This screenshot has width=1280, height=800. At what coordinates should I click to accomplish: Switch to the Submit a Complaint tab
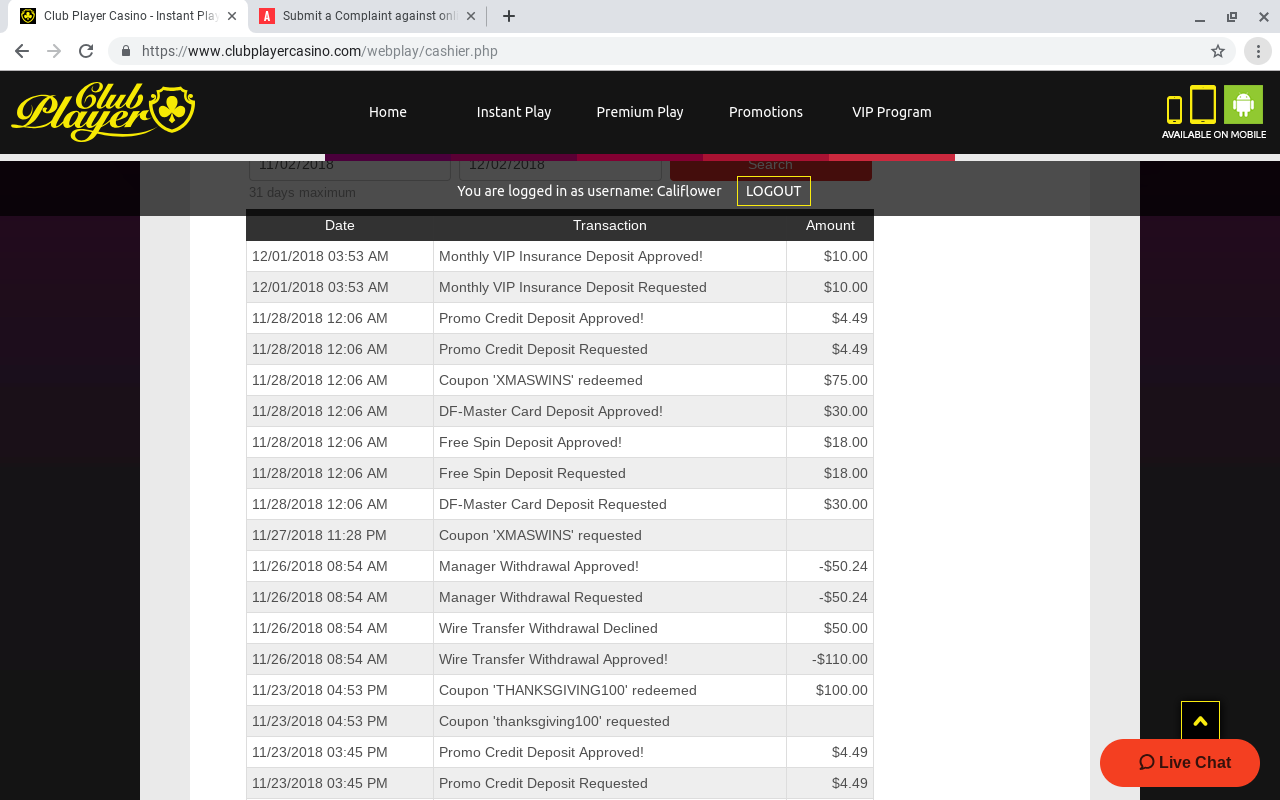(368, 16)
